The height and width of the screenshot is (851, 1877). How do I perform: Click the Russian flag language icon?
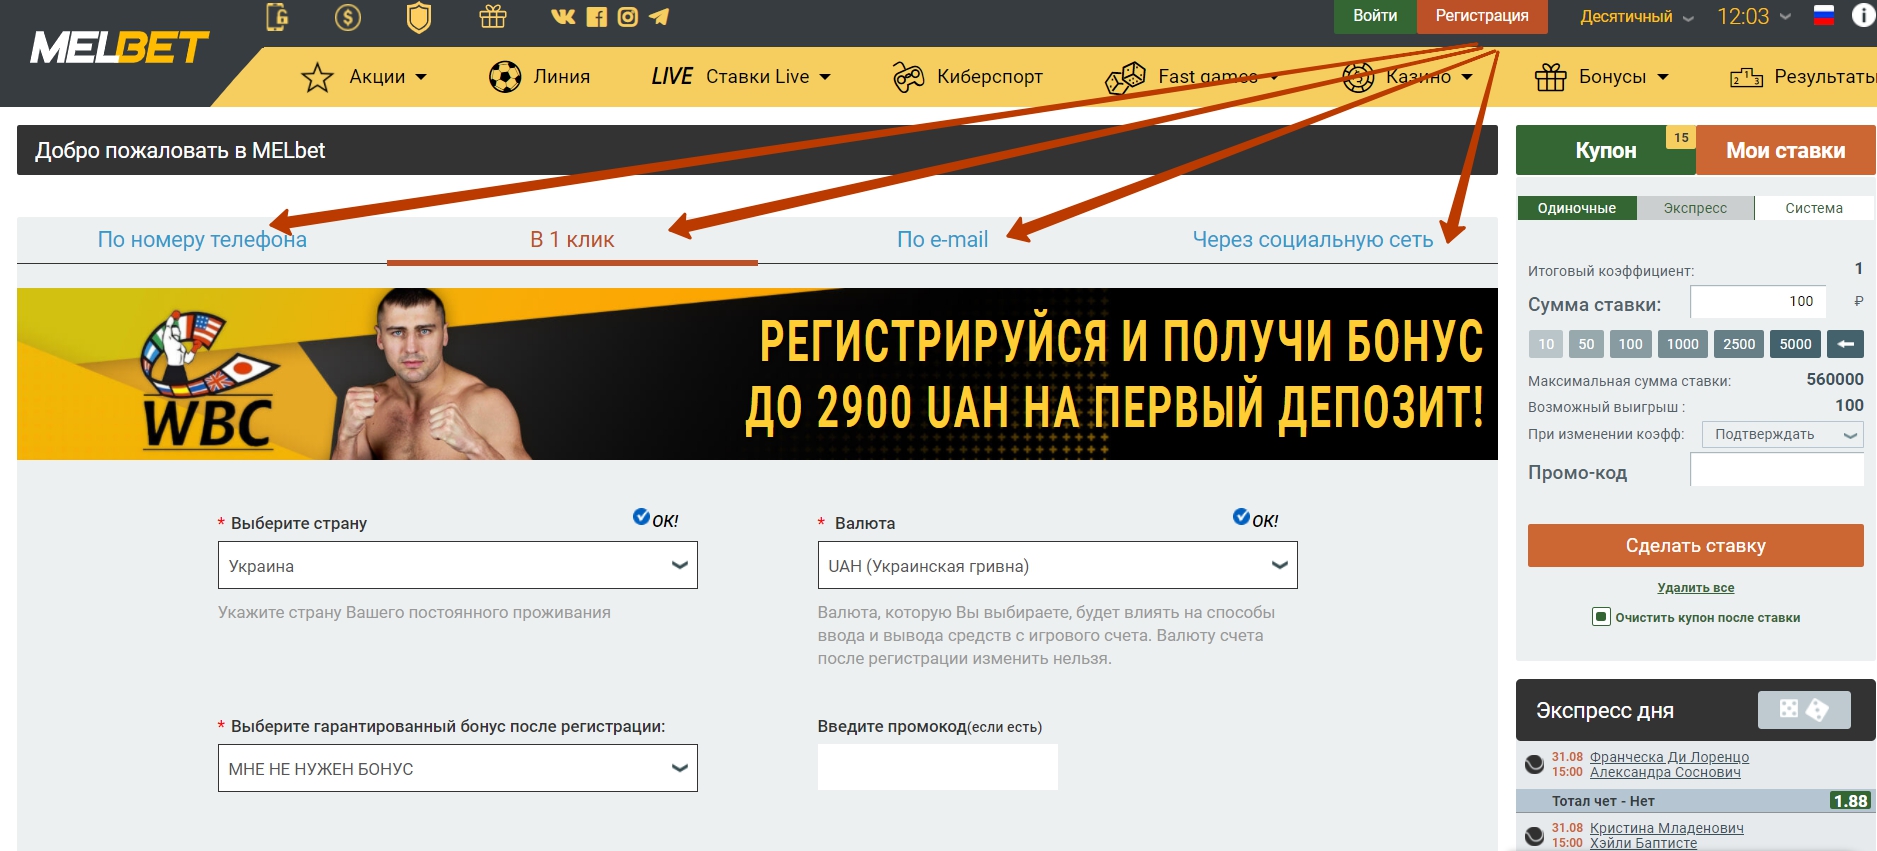1824,15
